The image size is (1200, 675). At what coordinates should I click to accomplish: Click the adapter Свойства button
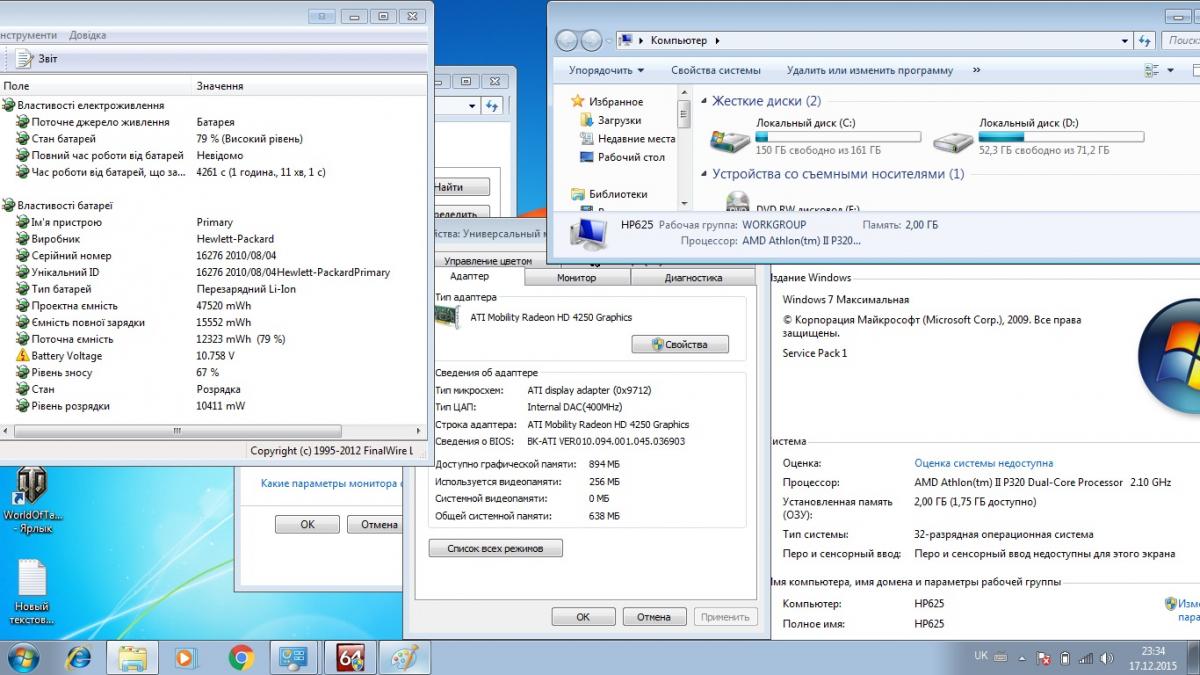(x=680, y=344)
